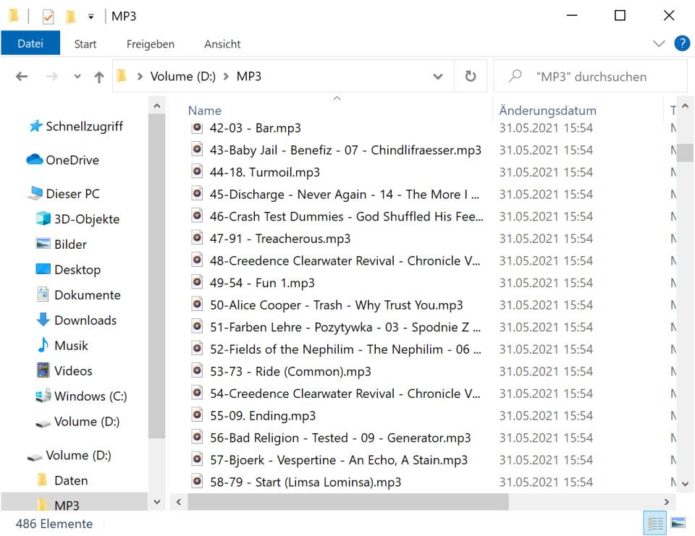Open the Freigeben ribbon tab
The image size is (695, 536).
pyautogui.click(x=150, y=44)
